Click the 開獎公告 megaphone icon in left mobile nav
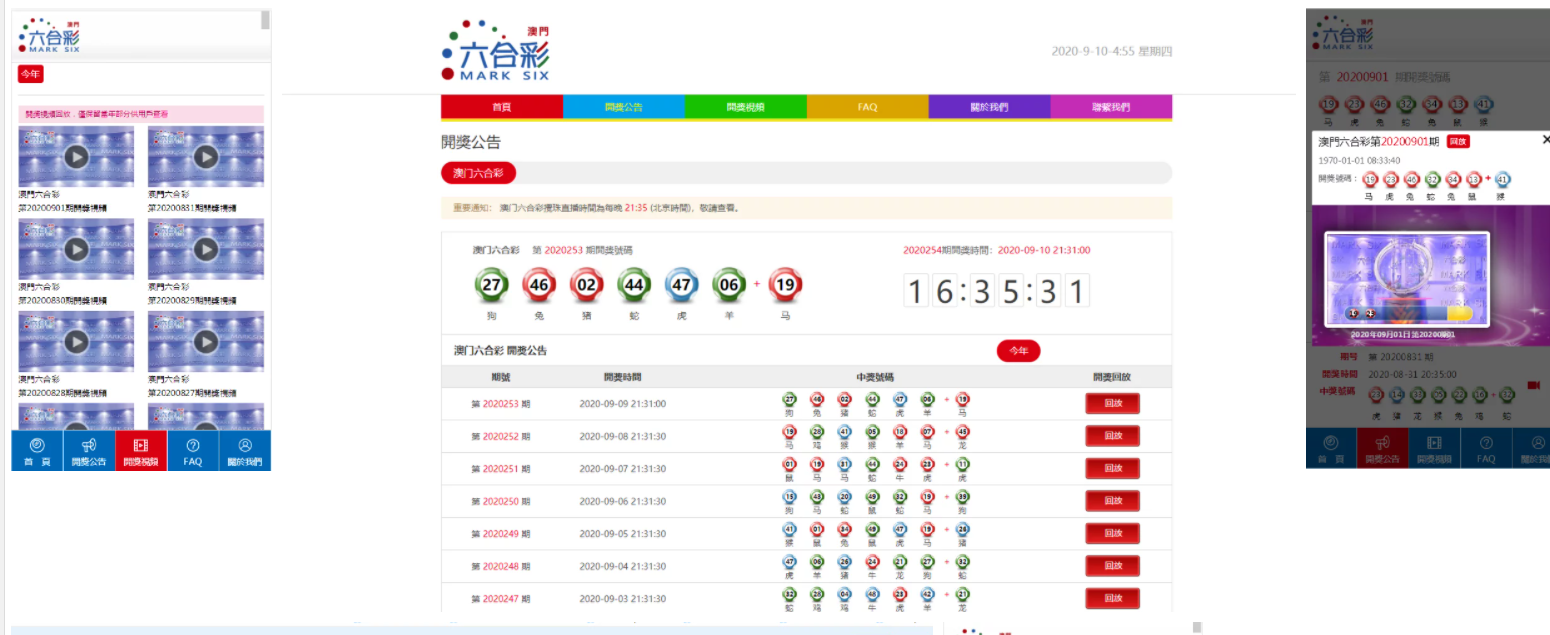The height and width of the screenshot is (635, 1550). pos(89,445)
